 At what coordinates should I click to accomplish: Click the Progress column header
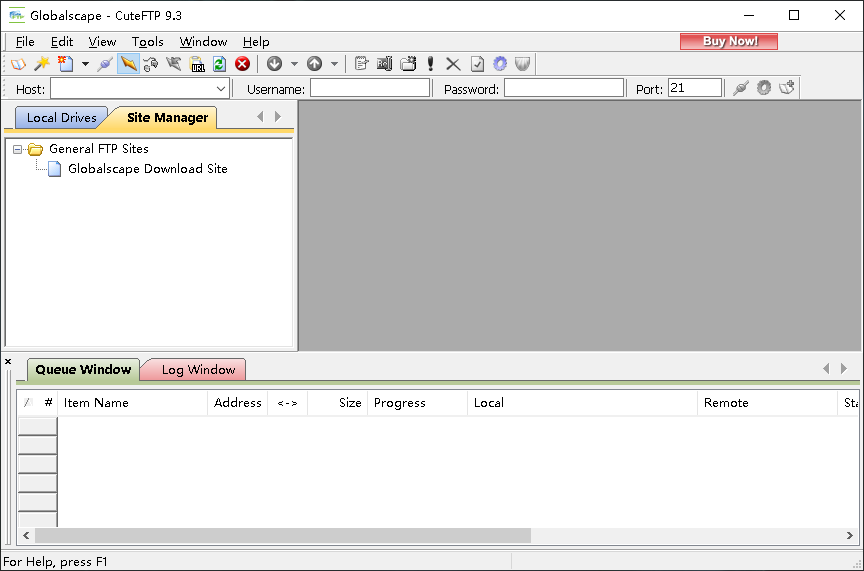click(417, 403)
